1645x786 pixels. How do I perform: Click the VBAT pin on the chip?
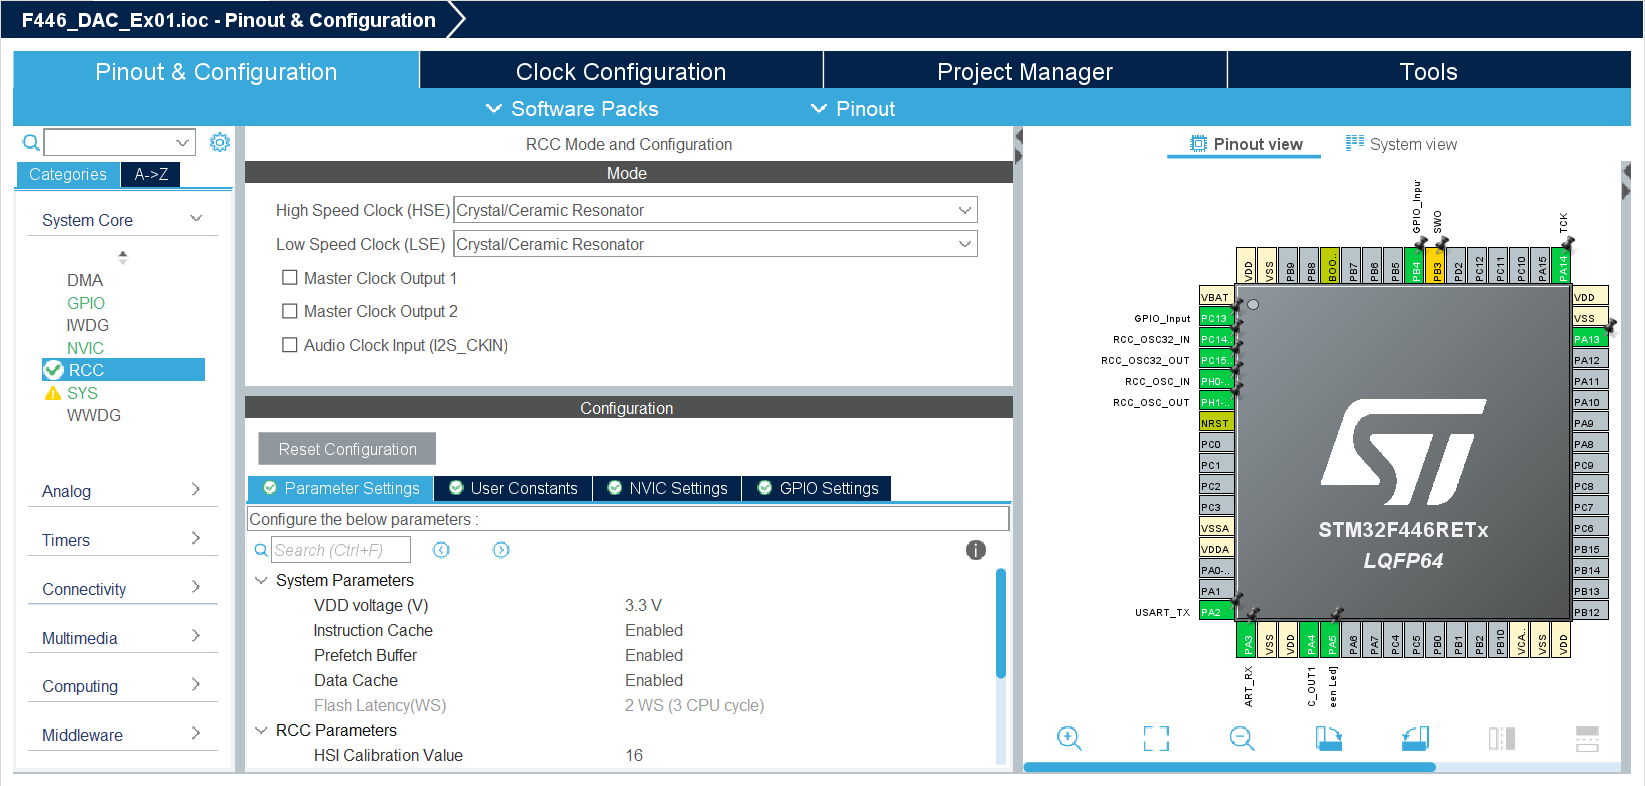click(x=1216, y=297)
